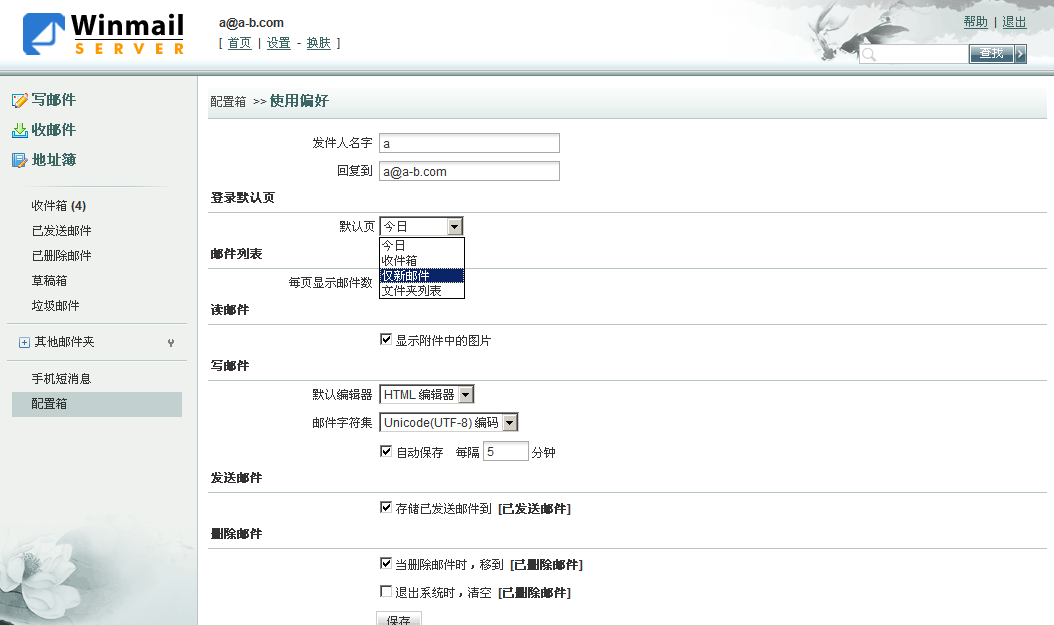Open the 默认编辑器 HTML 编辑器 dropdown

pos(427,395)
